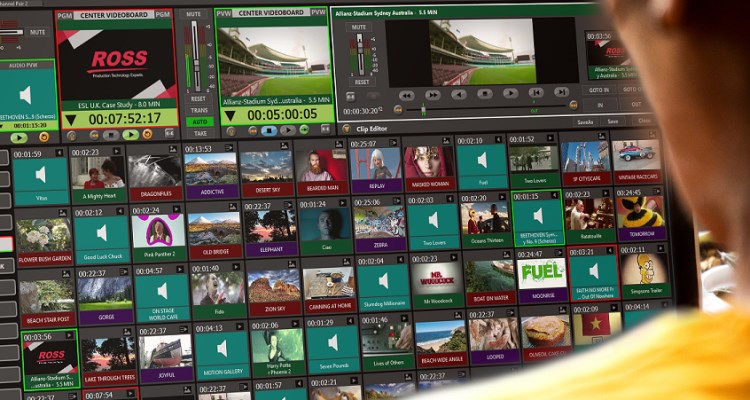Jump to clip end in Clip Editor transport
This screenshot has height=400, width=750.
coord(562,92)
